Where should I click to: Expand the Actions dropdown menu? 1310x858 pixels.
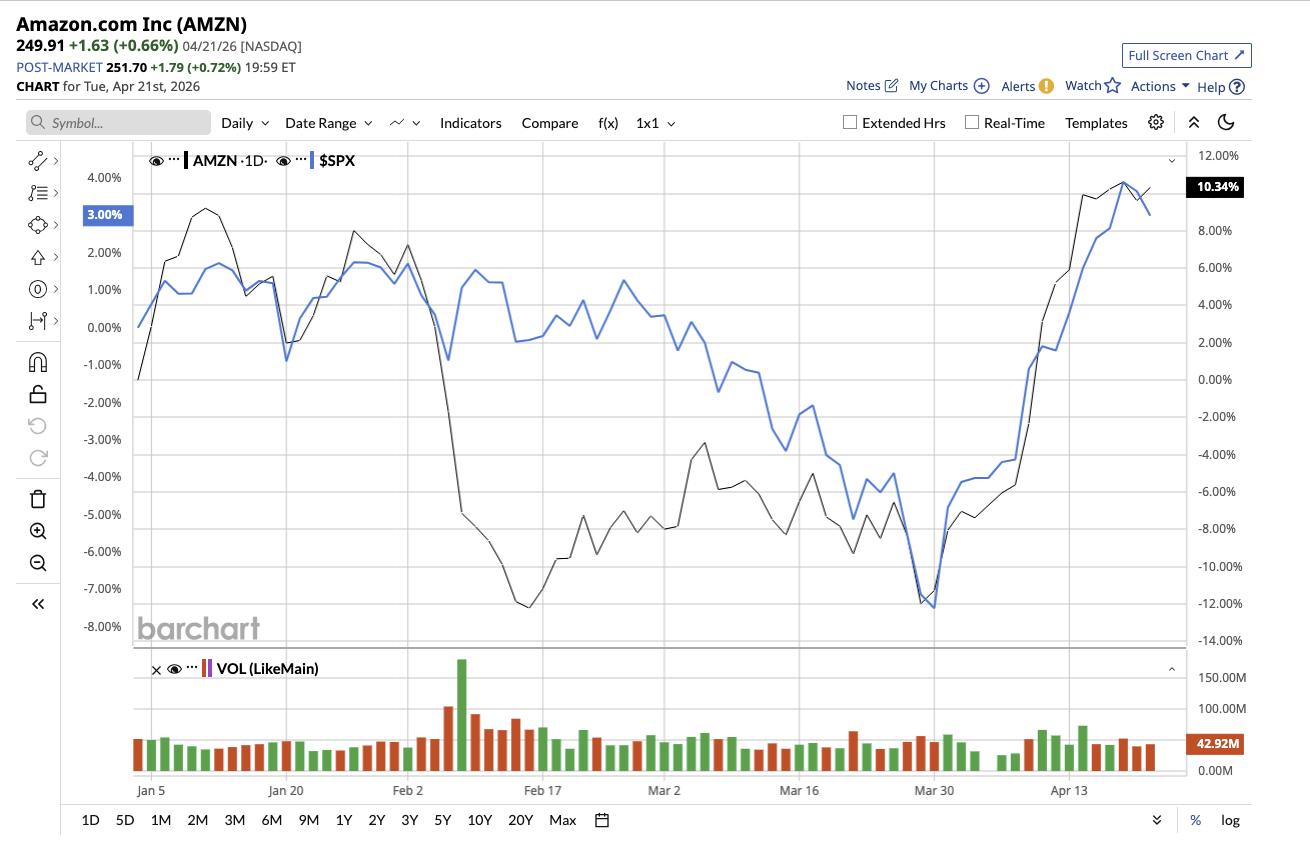tap(1160, 86)
